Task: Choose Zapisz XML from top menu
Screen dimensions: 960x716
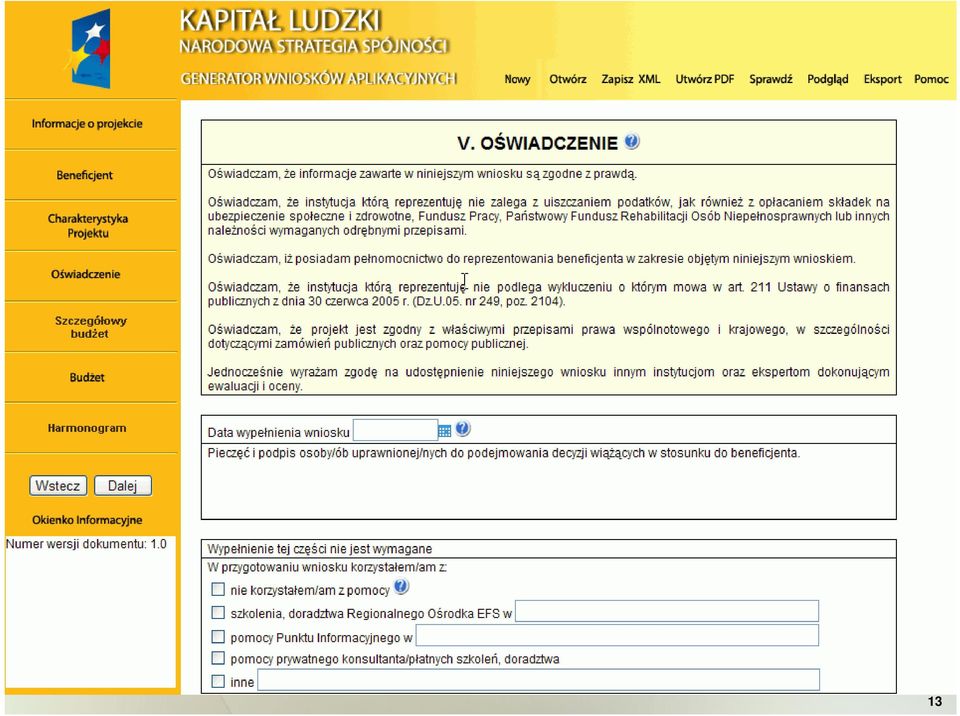Action: click(x=631, y=79)
